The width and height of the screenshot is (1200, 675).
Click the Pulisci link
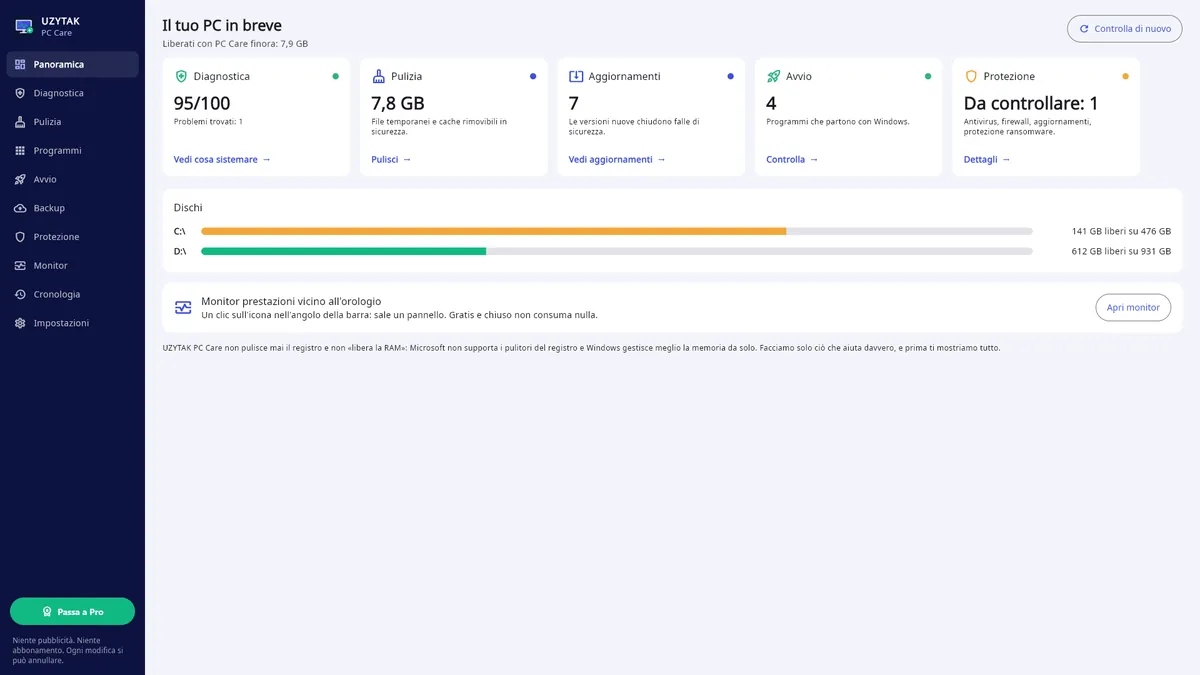pos(391,160)
